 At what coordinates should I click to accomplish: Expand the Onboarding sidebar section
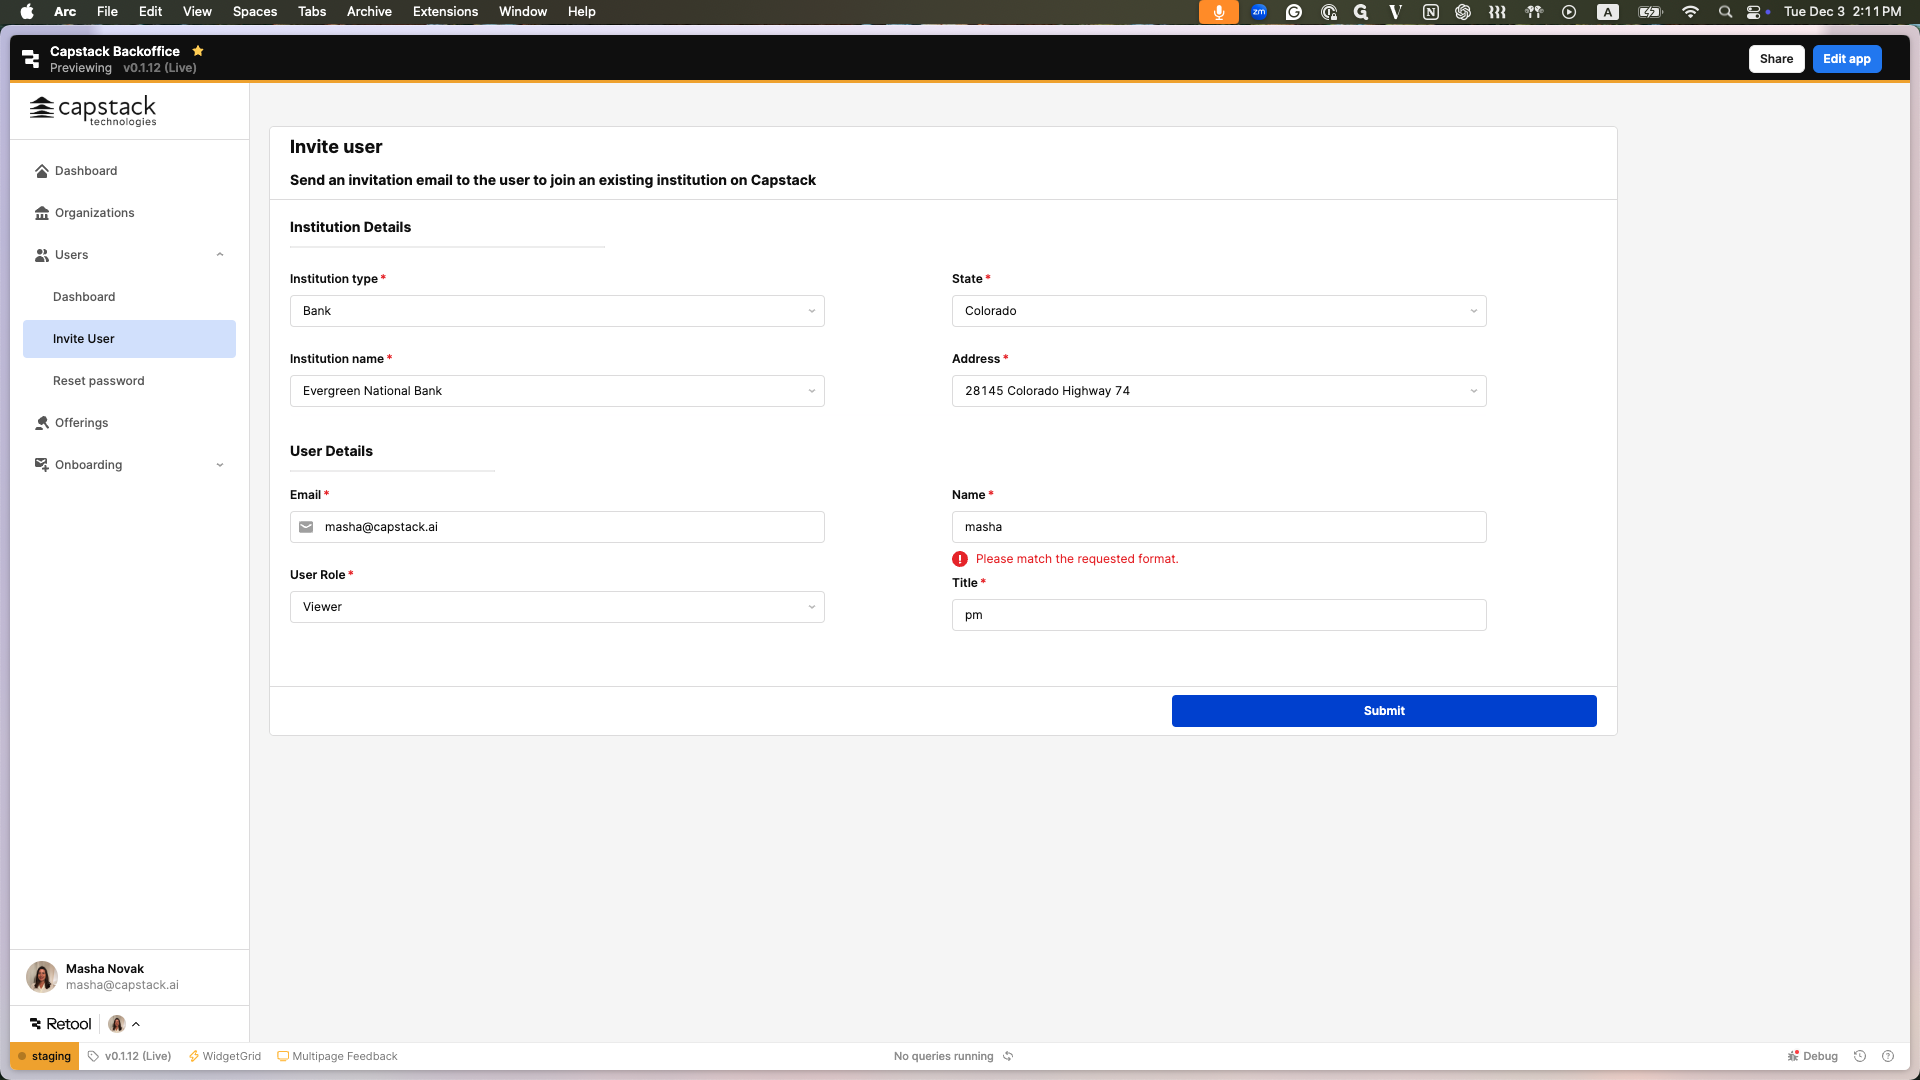click(220, 465)
